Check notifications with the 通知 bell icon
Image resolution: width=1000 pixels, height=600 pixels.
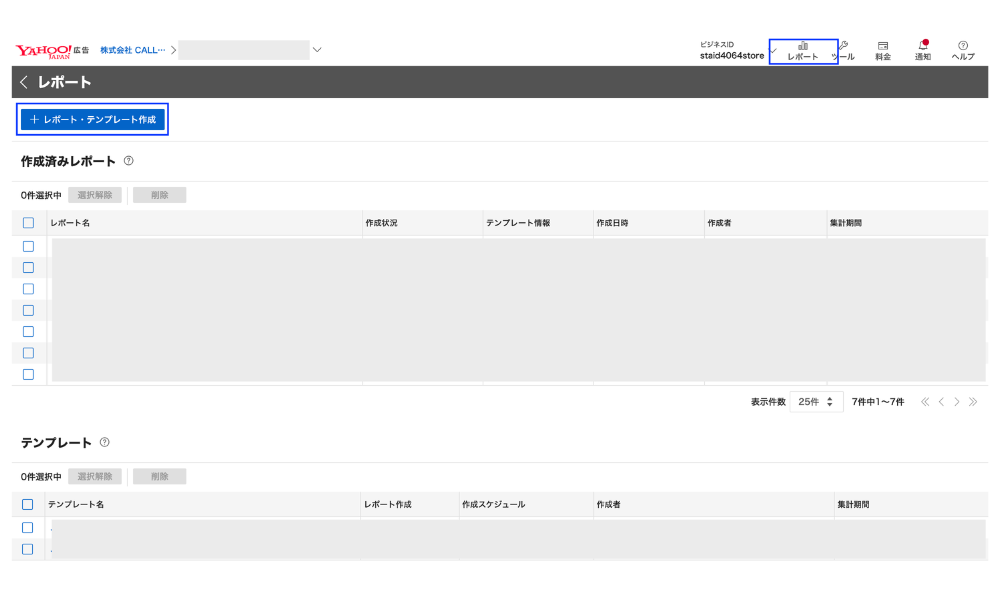(x=922, y=49)
